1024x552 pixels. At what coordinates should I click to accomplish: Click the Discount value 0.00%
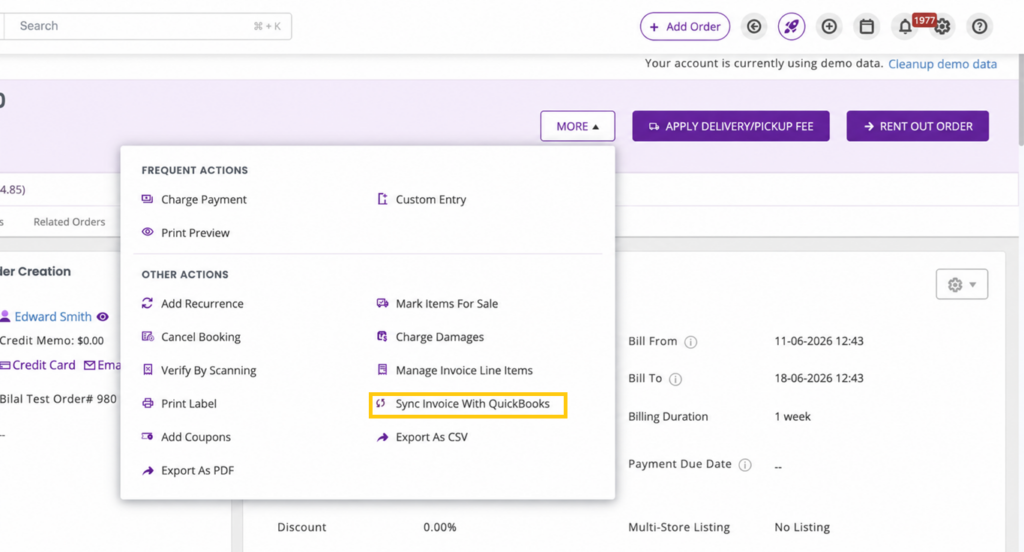click(x=440, y=527)
